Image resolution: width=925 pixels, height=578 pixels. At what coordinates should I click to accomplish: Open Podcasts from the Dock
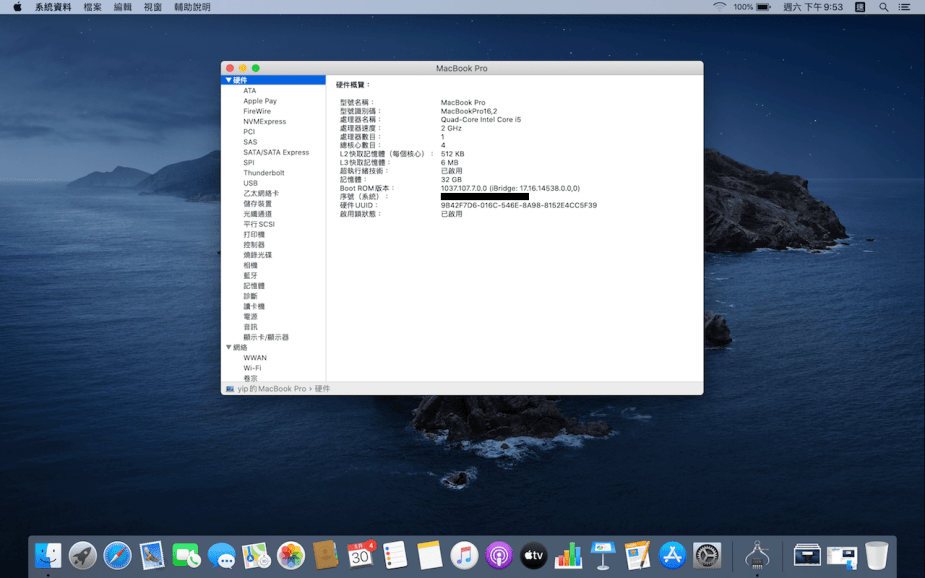499,555
